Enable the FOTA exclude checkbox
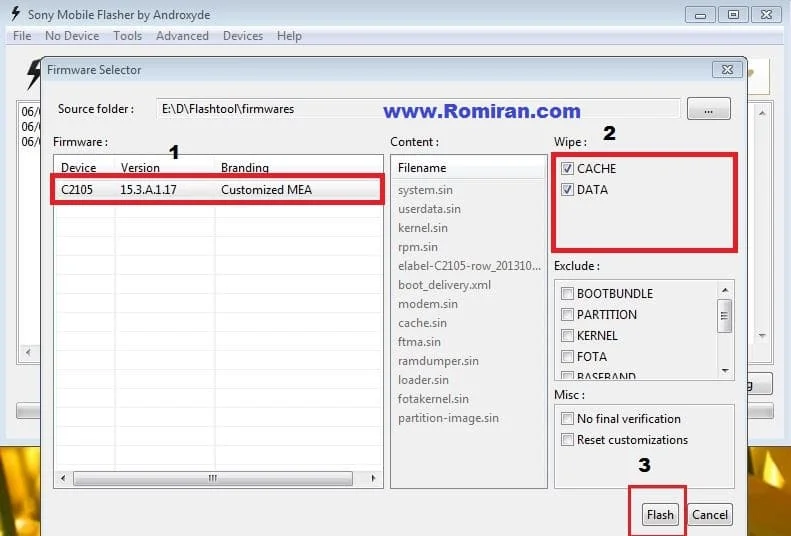Viewport: 791px width, 536px height. pyautogui.click(x=568, y=357)
